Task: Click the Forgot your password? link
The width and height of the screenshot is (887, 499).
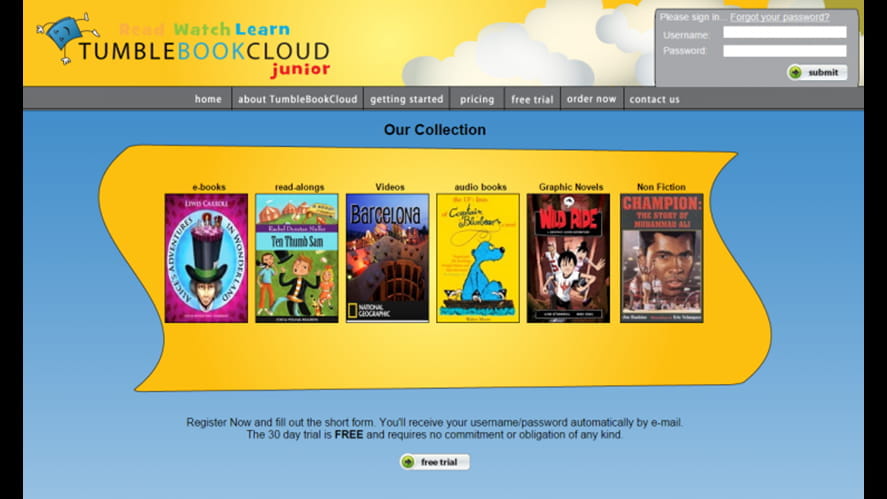Action: pos(780,17)
